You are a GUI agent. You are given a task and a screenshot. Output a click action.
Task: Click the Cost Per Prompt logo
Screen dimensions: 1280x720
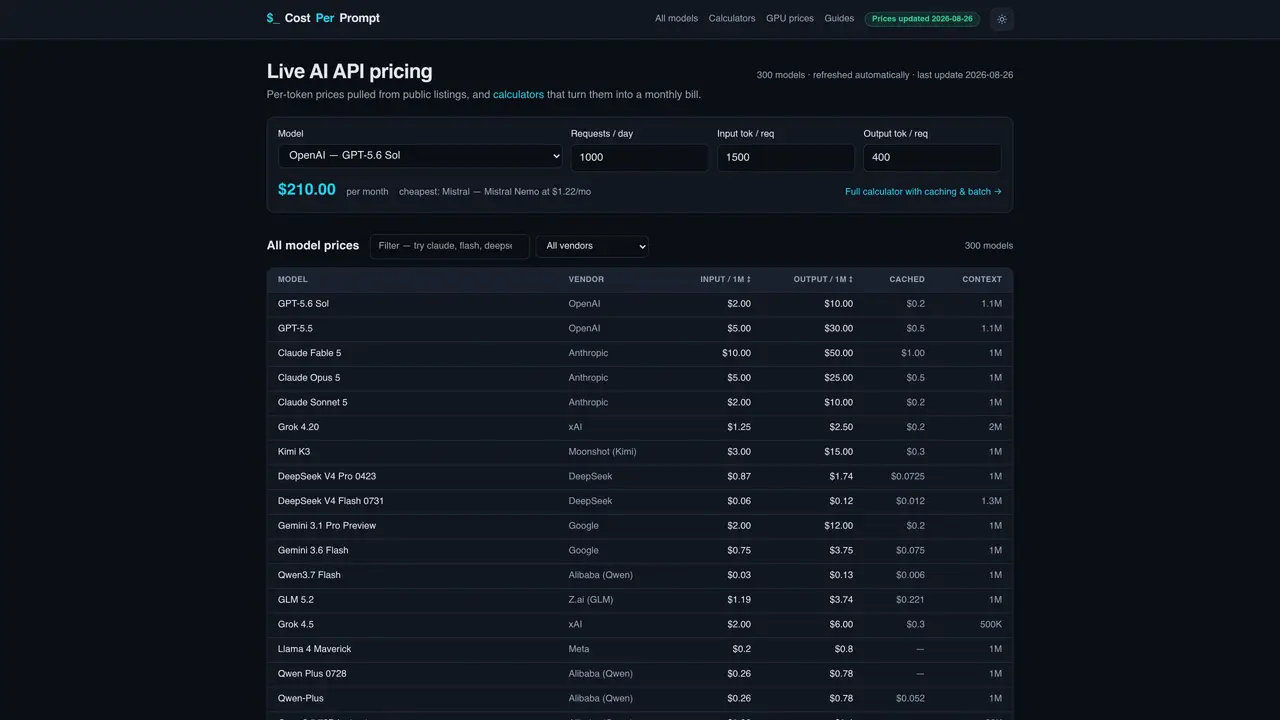click(x=323, y=18)
